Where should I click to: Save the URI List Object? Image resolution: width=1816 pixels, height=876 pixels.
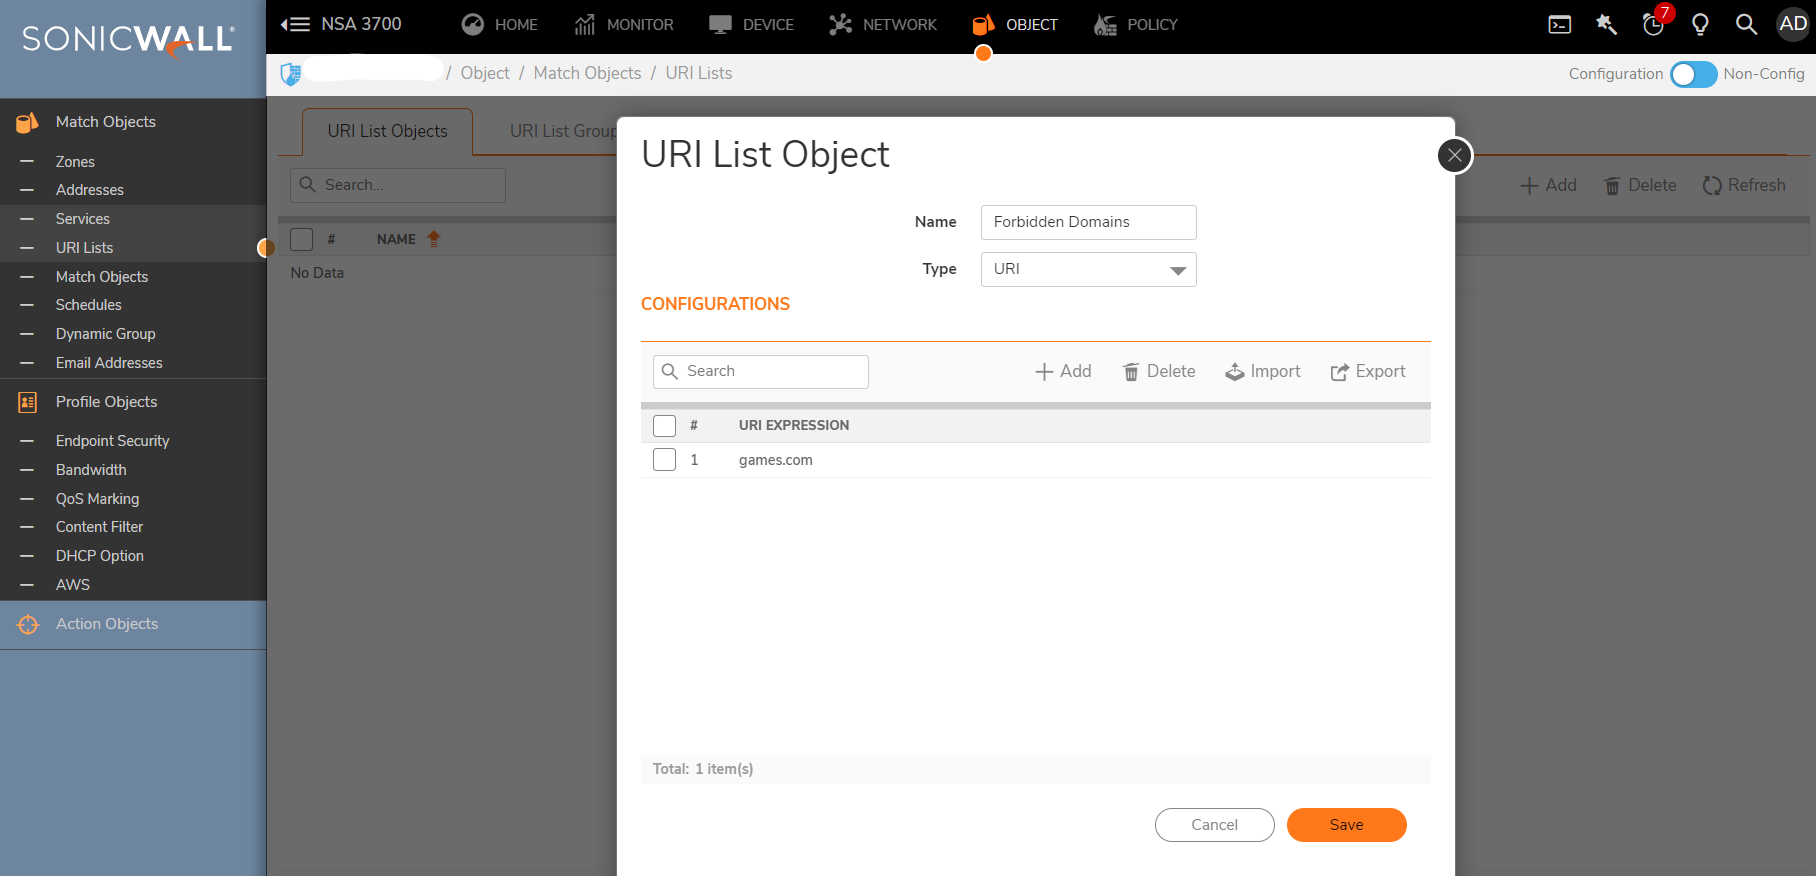(x=1346, y=825)
